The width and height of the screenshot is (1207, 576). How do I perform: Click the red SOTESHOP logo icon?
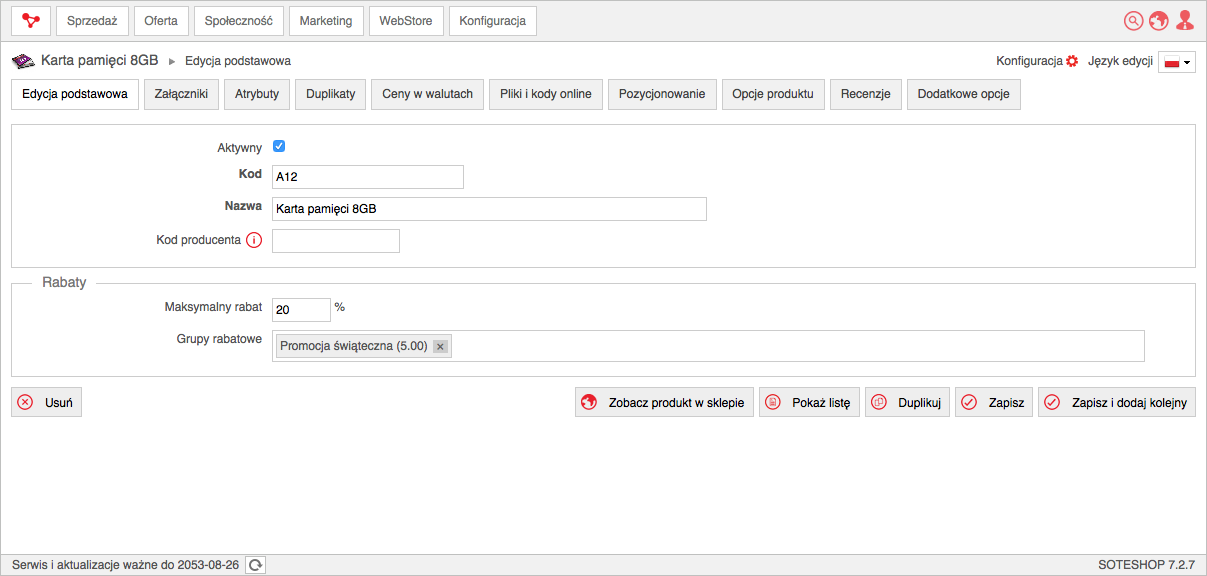[x=31, y=20]
